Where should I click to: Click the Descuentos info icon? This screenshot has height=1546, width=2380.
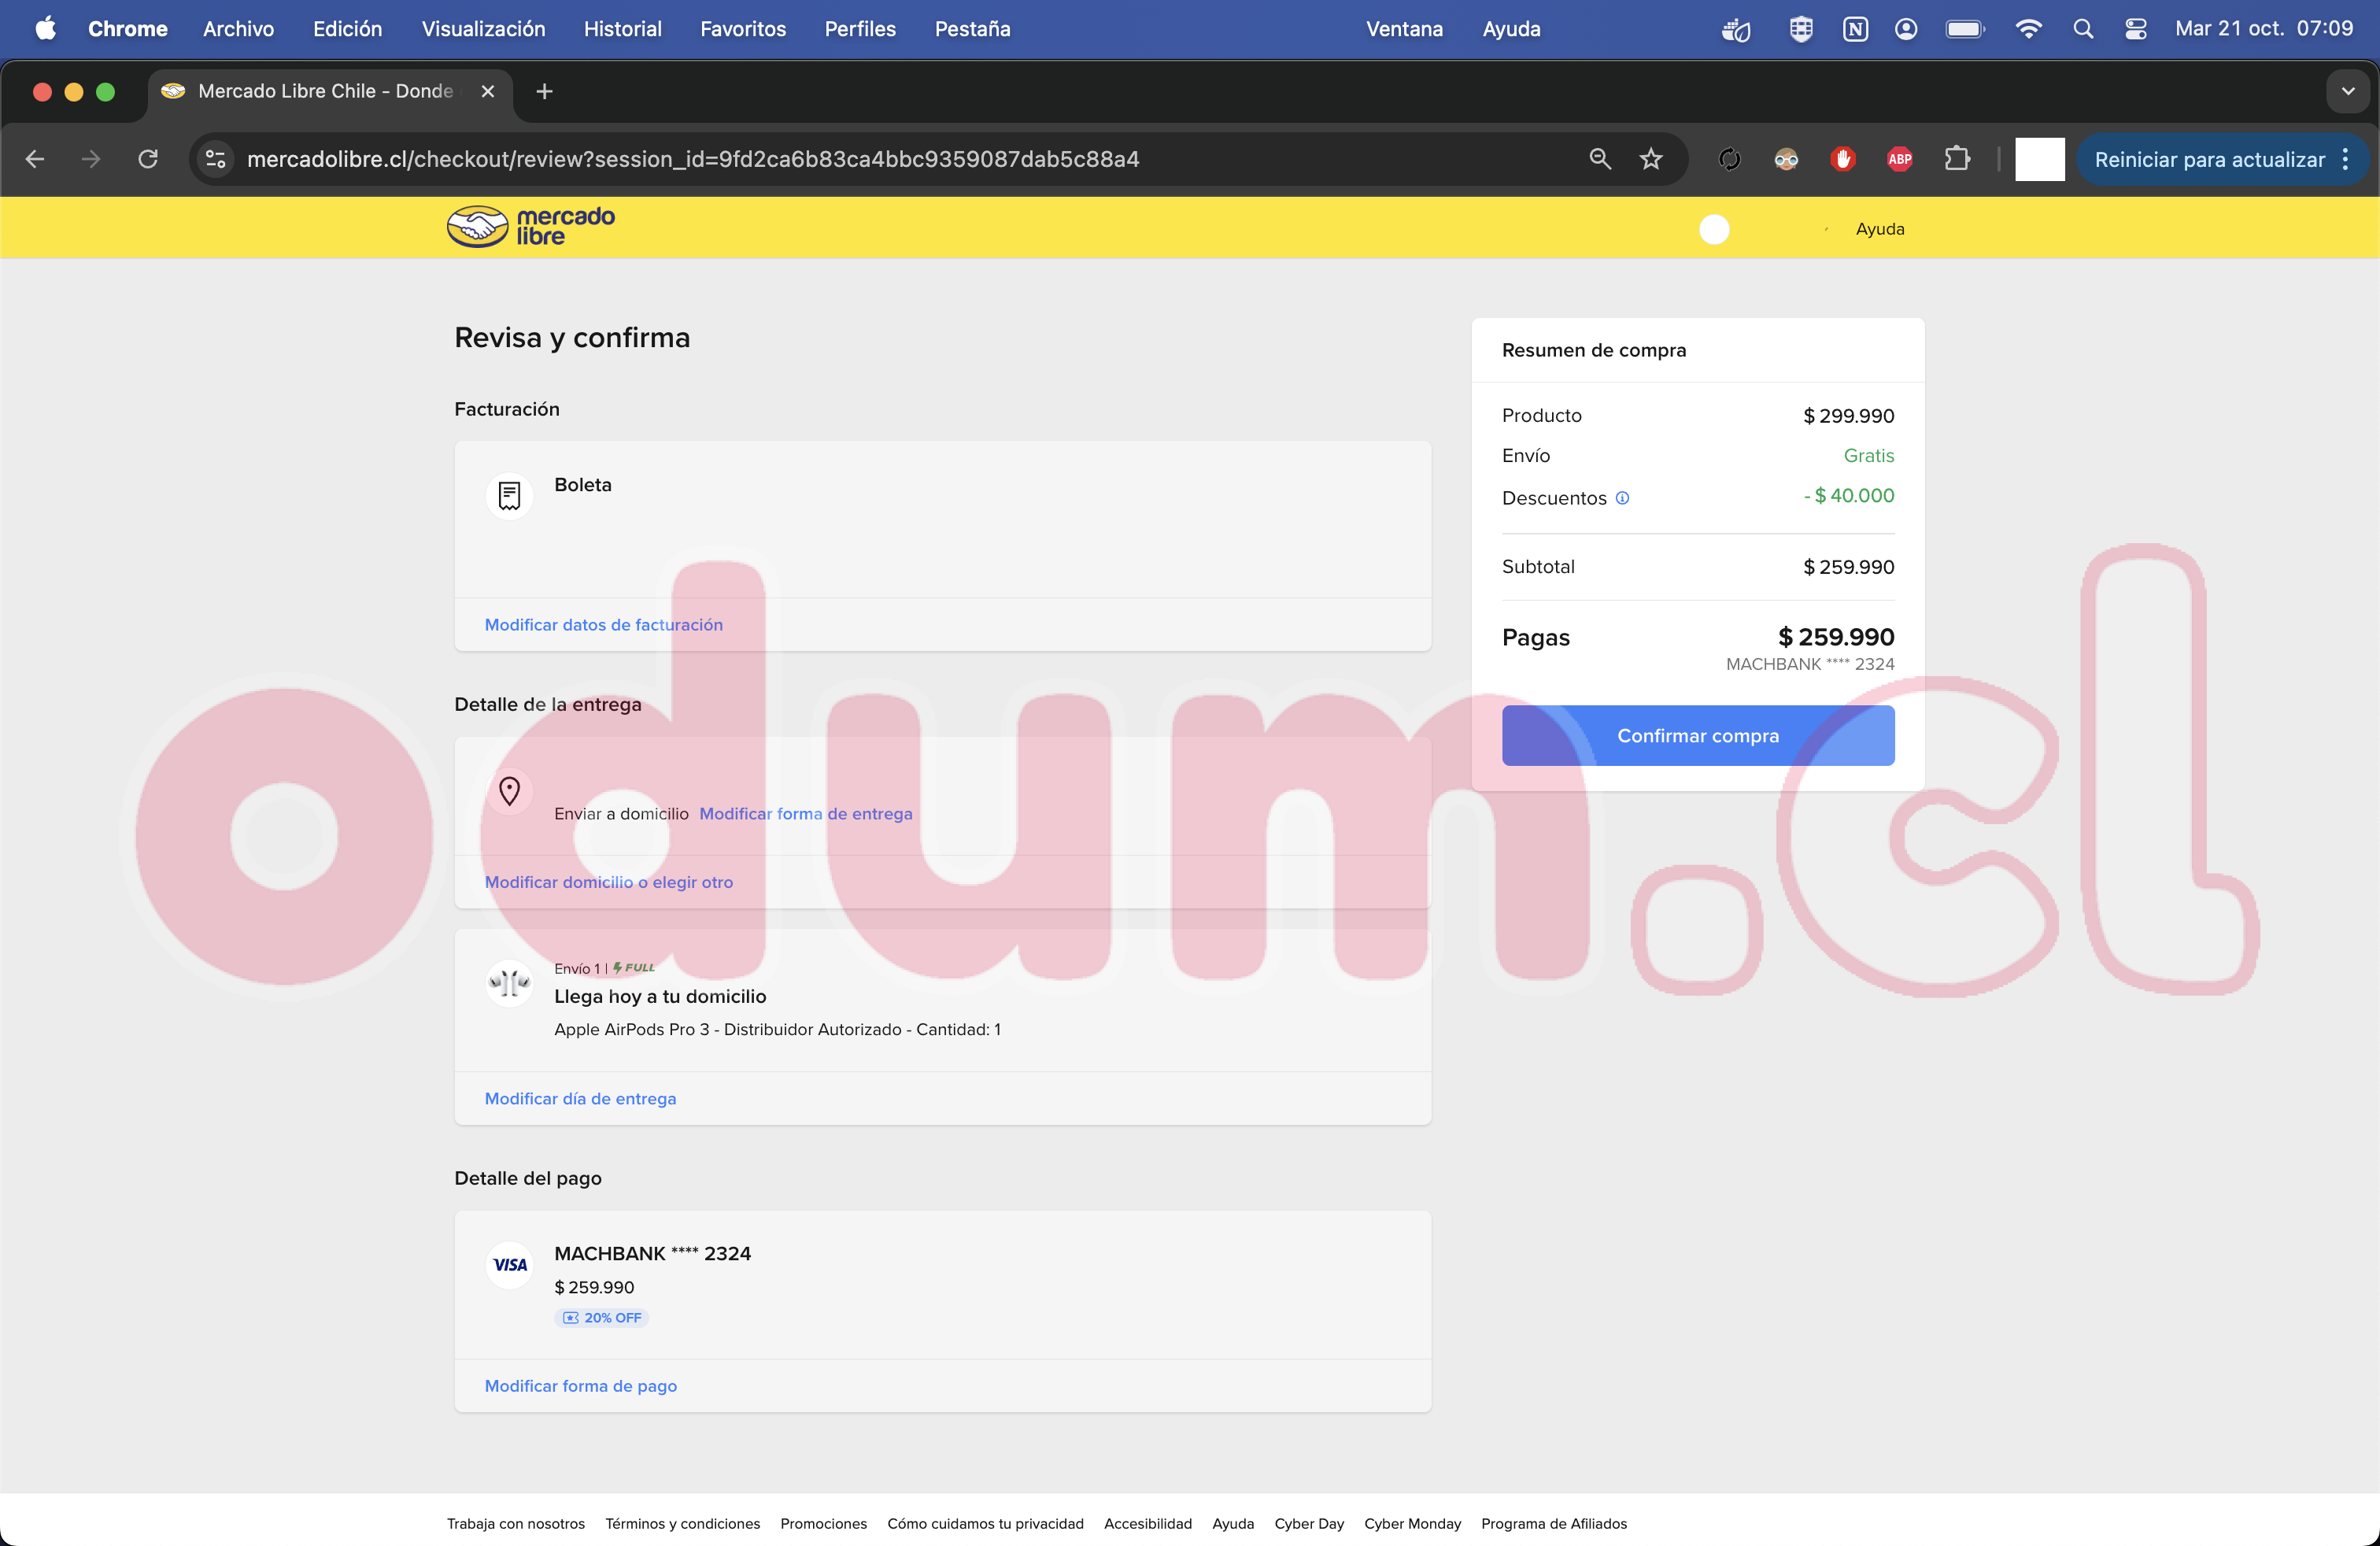(x=1622, y=498)
